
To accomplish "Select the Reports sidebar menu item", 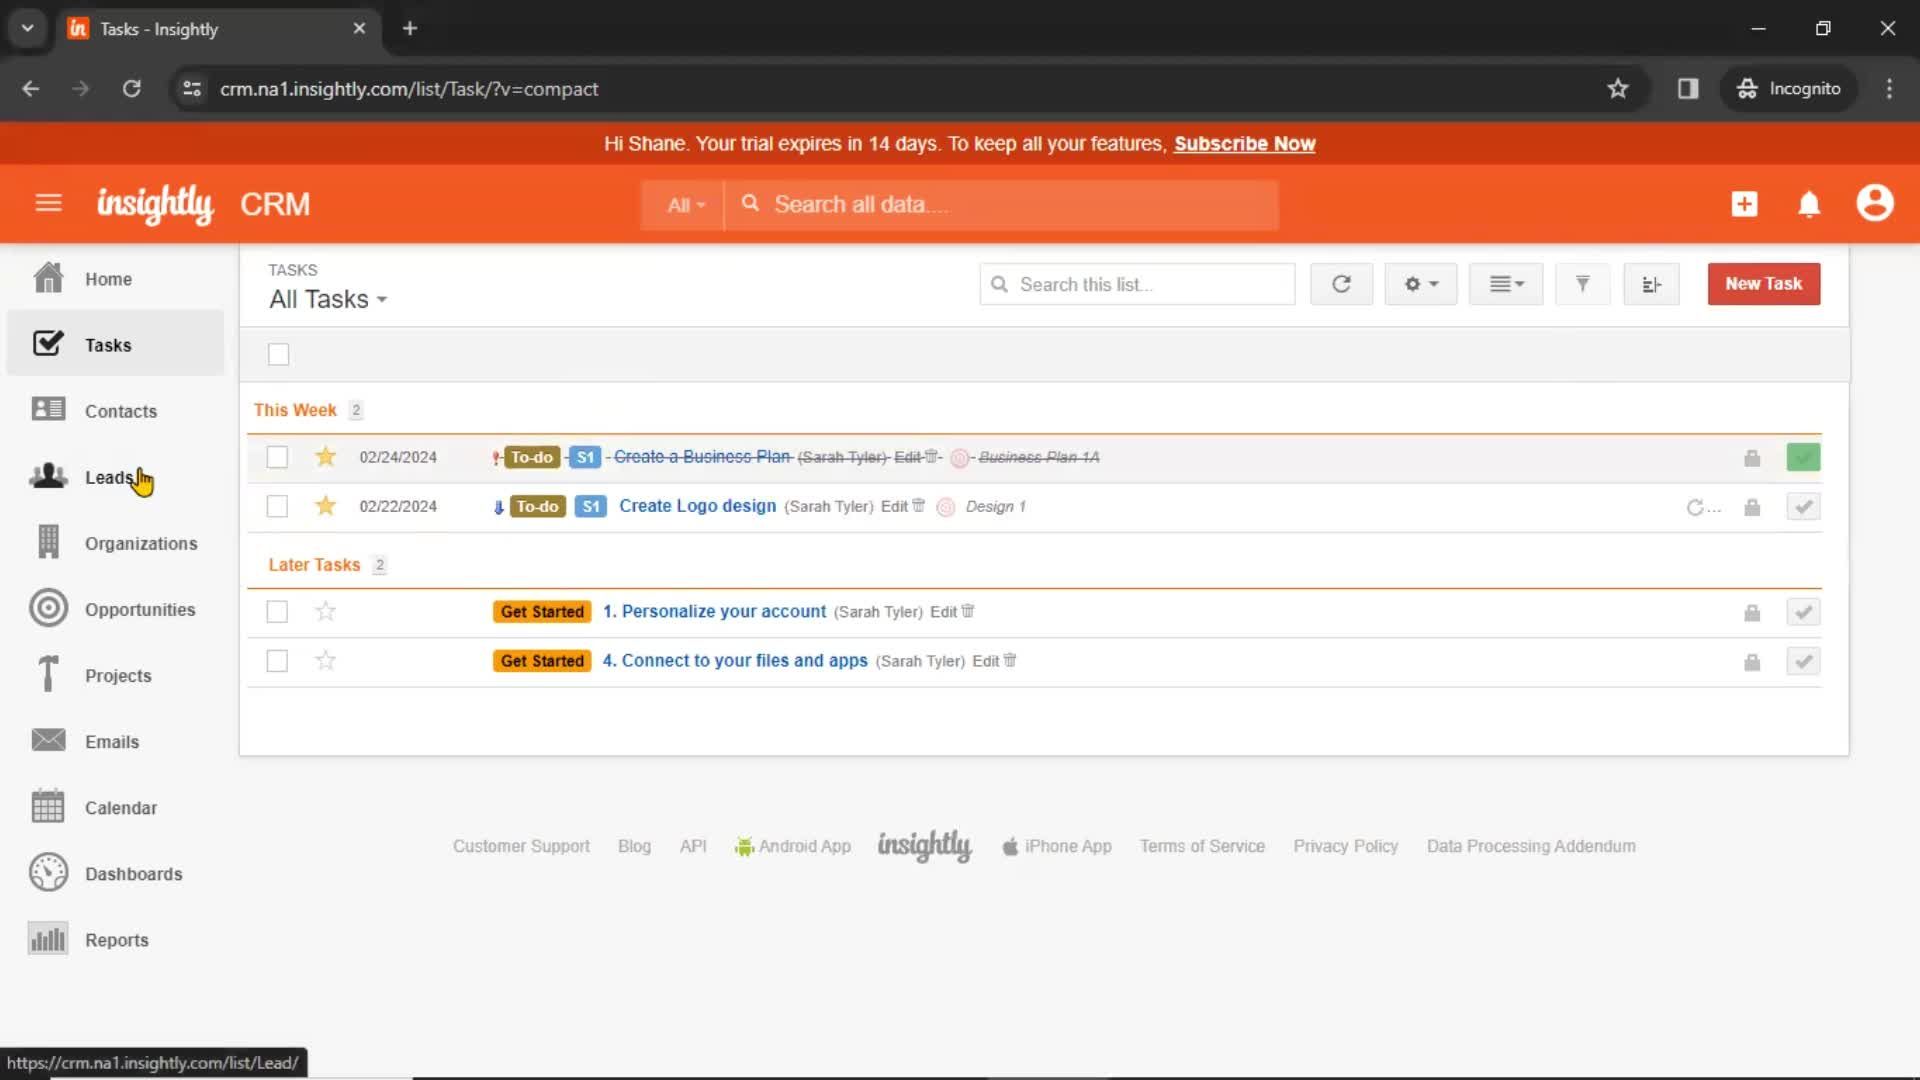I will coord(116,939).
